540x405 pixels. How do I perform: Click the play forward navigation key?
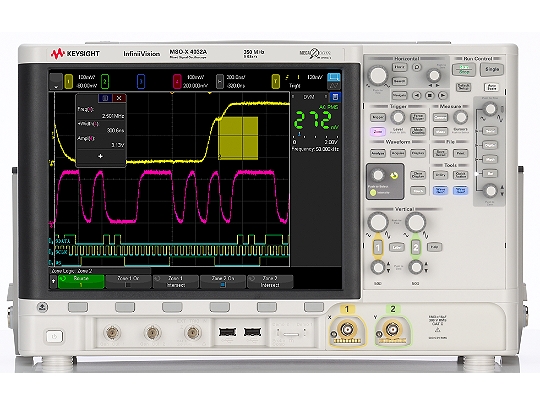tap(443, 95)
